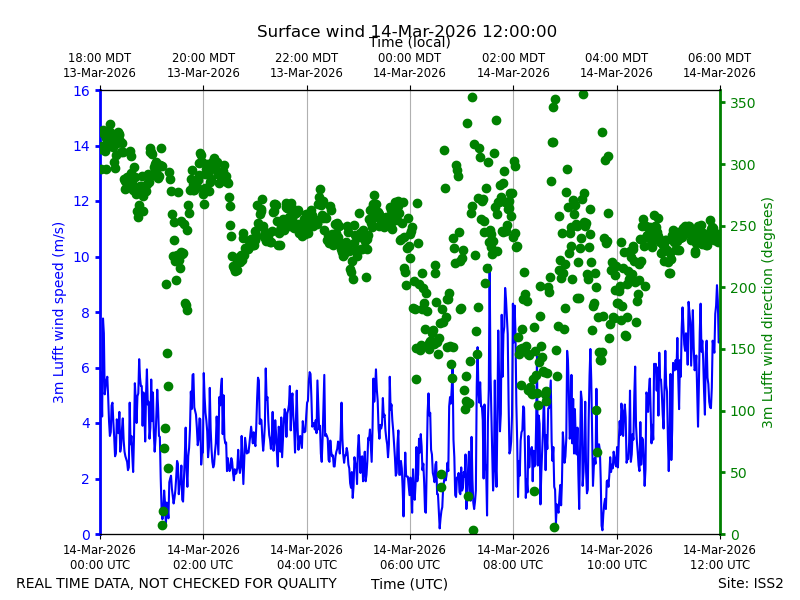Click the "18:00 MDT 13-Mar-2026" top axis label

point(99,65)
